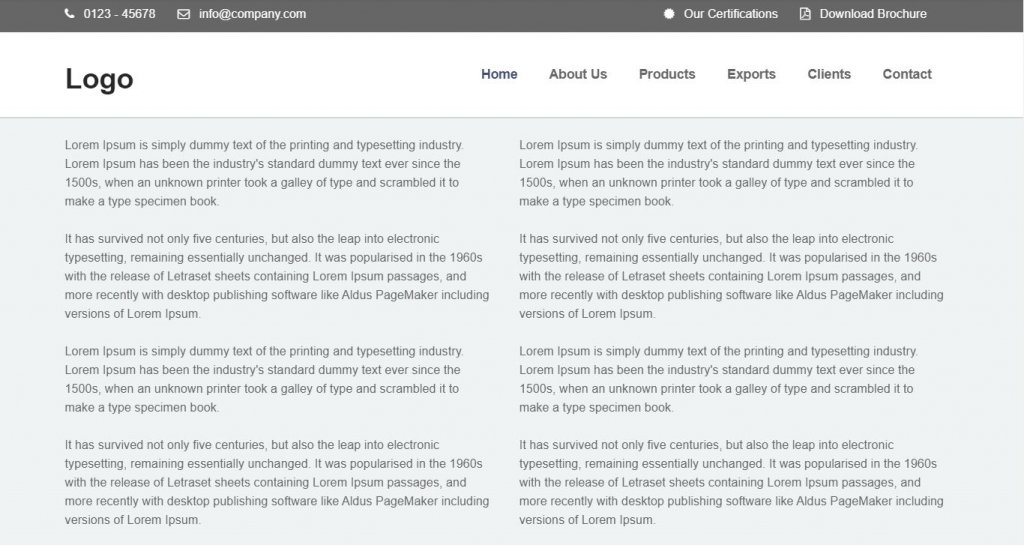
Task: Click the last left-column paragraph
Action: [277, 482]
